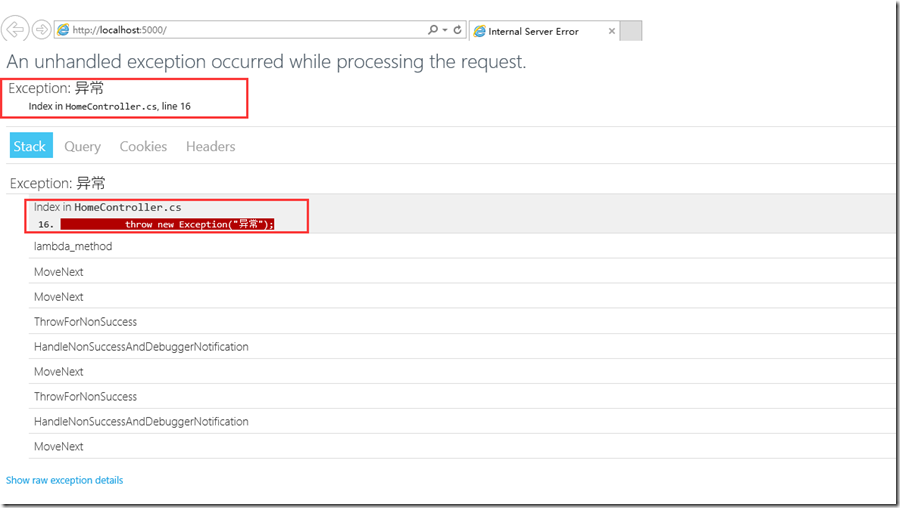Image resolution: width=900 pixels, height=508 pixels.
Task: Click the Refresh icon in address bar
Action: pyautogui.click(x=457, y=30)
